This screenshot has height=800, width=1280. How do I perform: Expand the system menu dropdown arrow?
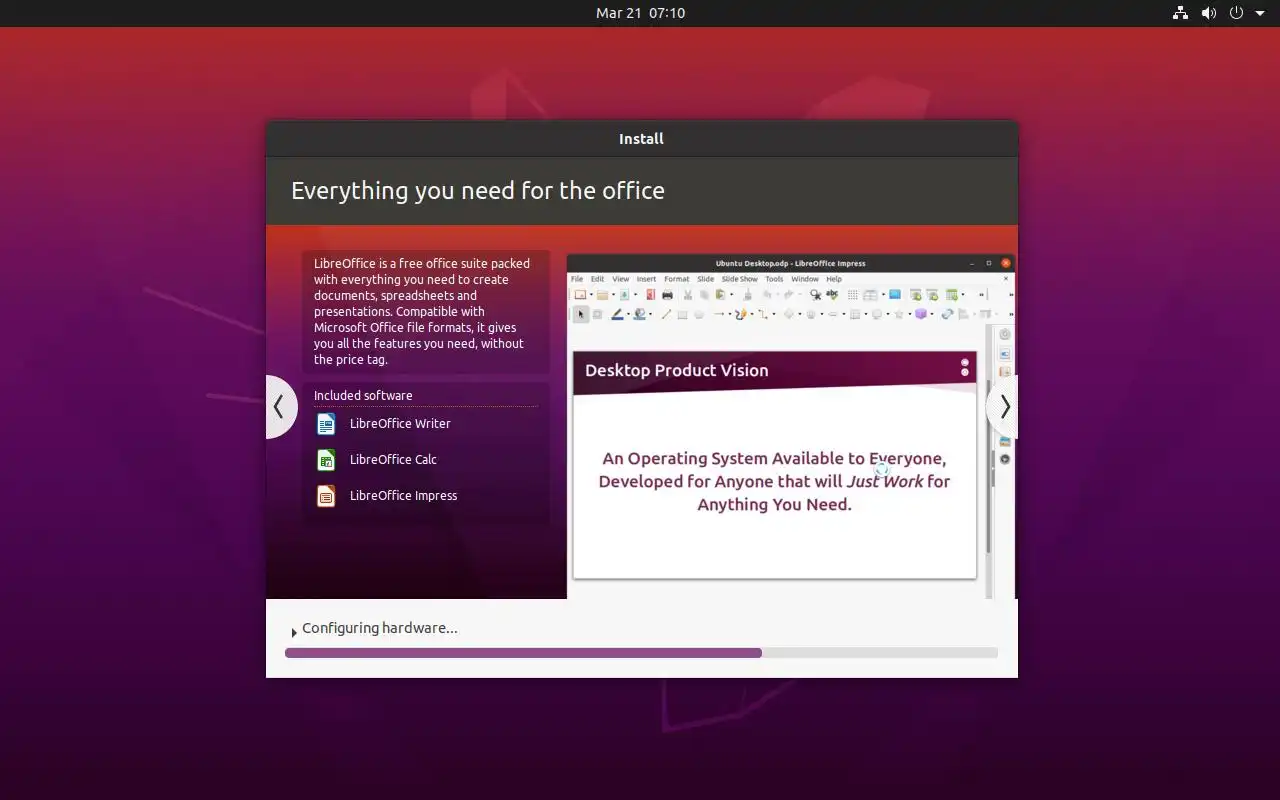(x=1260, y=13)
